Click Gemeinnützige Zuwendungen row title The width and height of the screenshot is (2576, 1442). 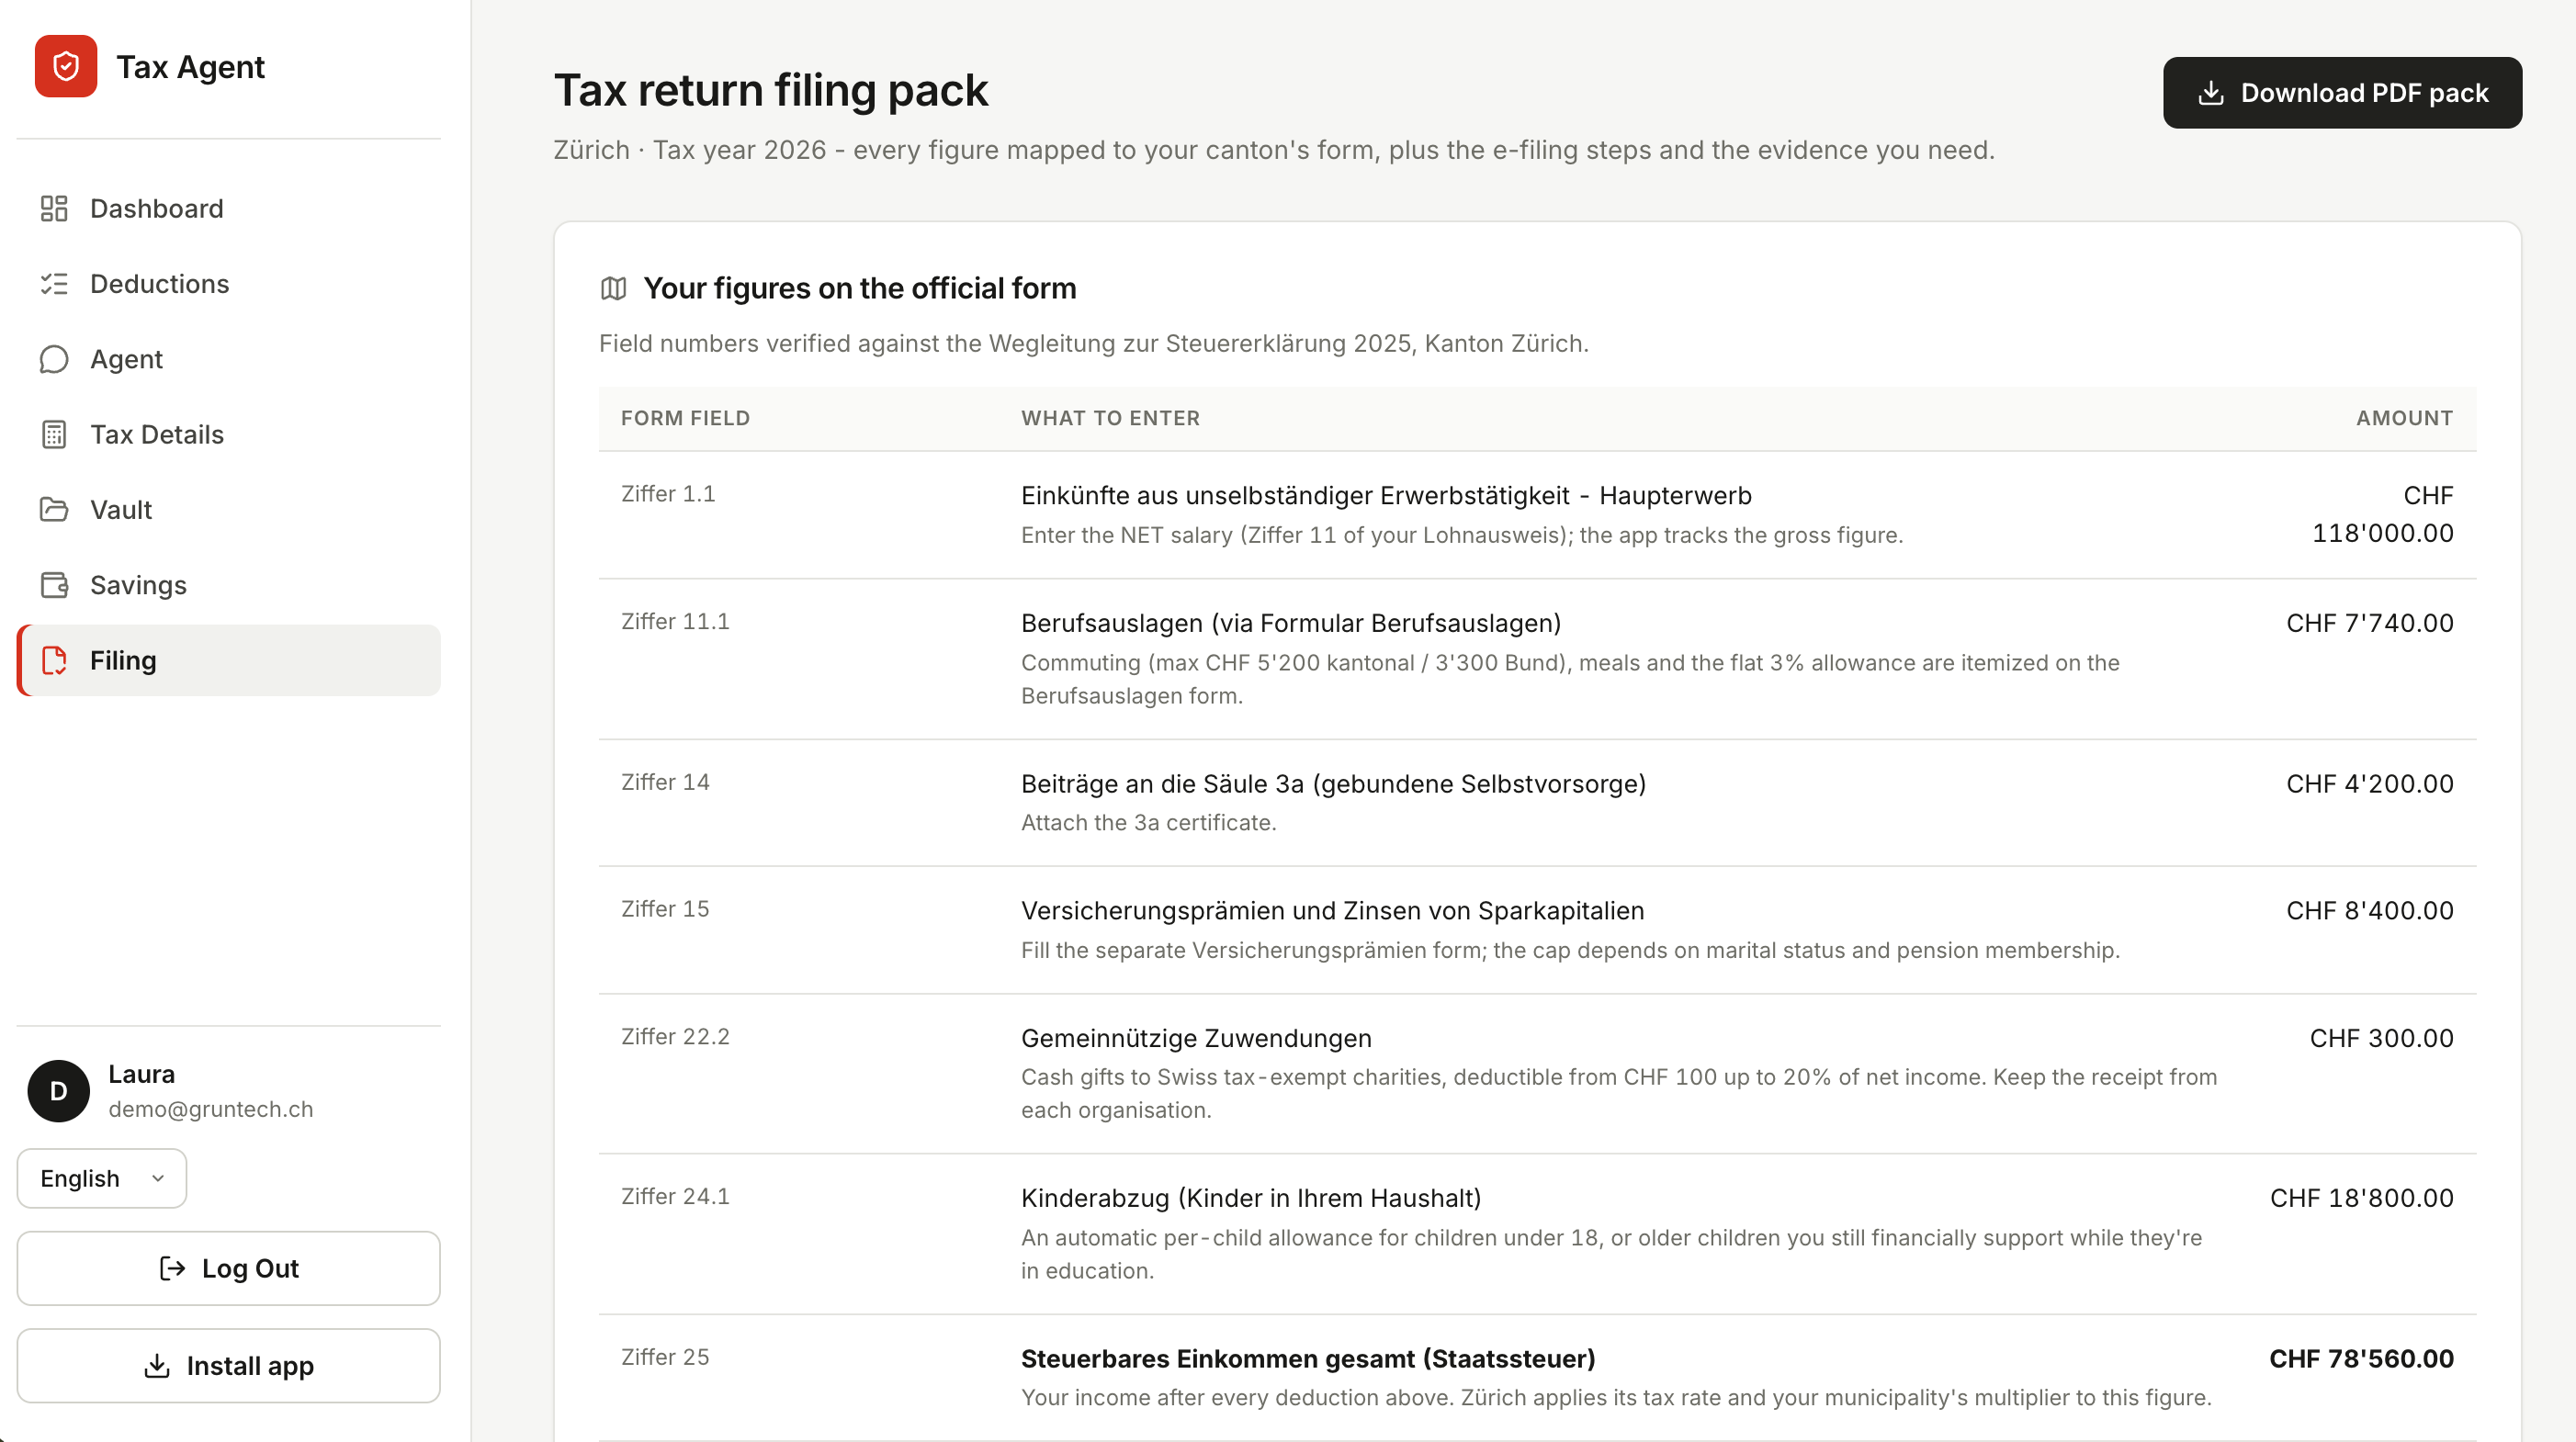1196,1039
